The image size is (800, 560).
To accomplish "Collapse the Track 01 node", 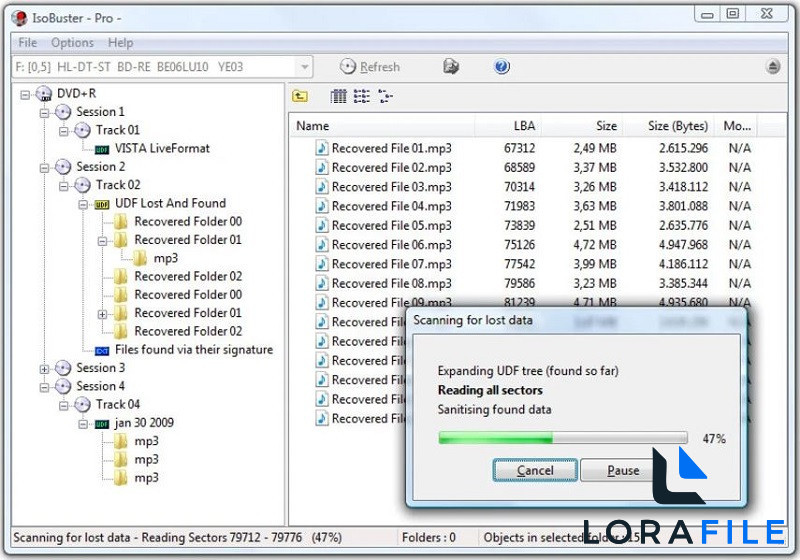I will click(64, 131).
